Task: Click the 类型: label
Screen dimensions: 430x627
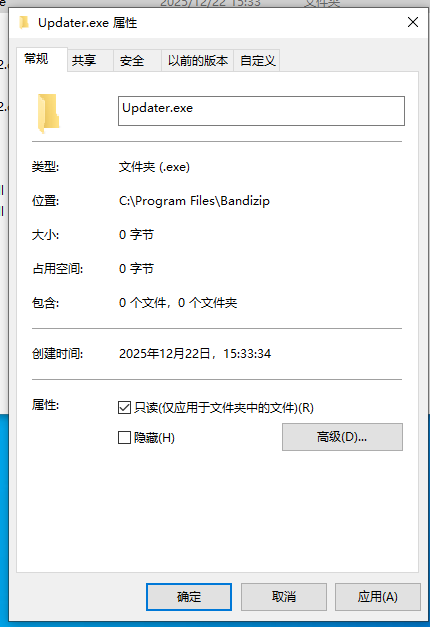Action: pos(45,167)
